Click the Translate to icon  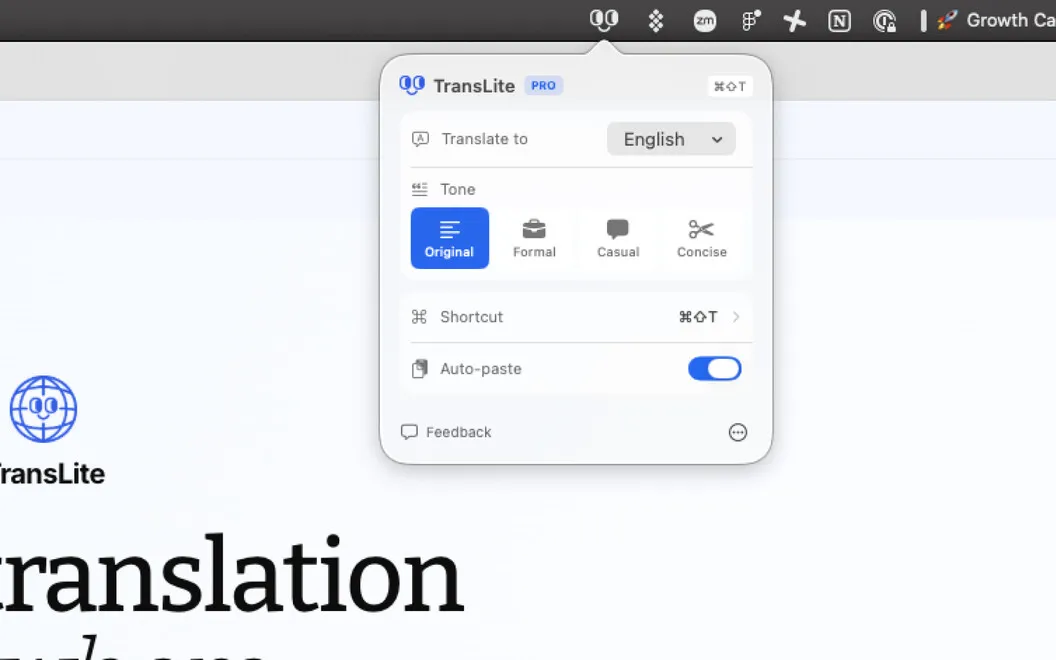420,139
